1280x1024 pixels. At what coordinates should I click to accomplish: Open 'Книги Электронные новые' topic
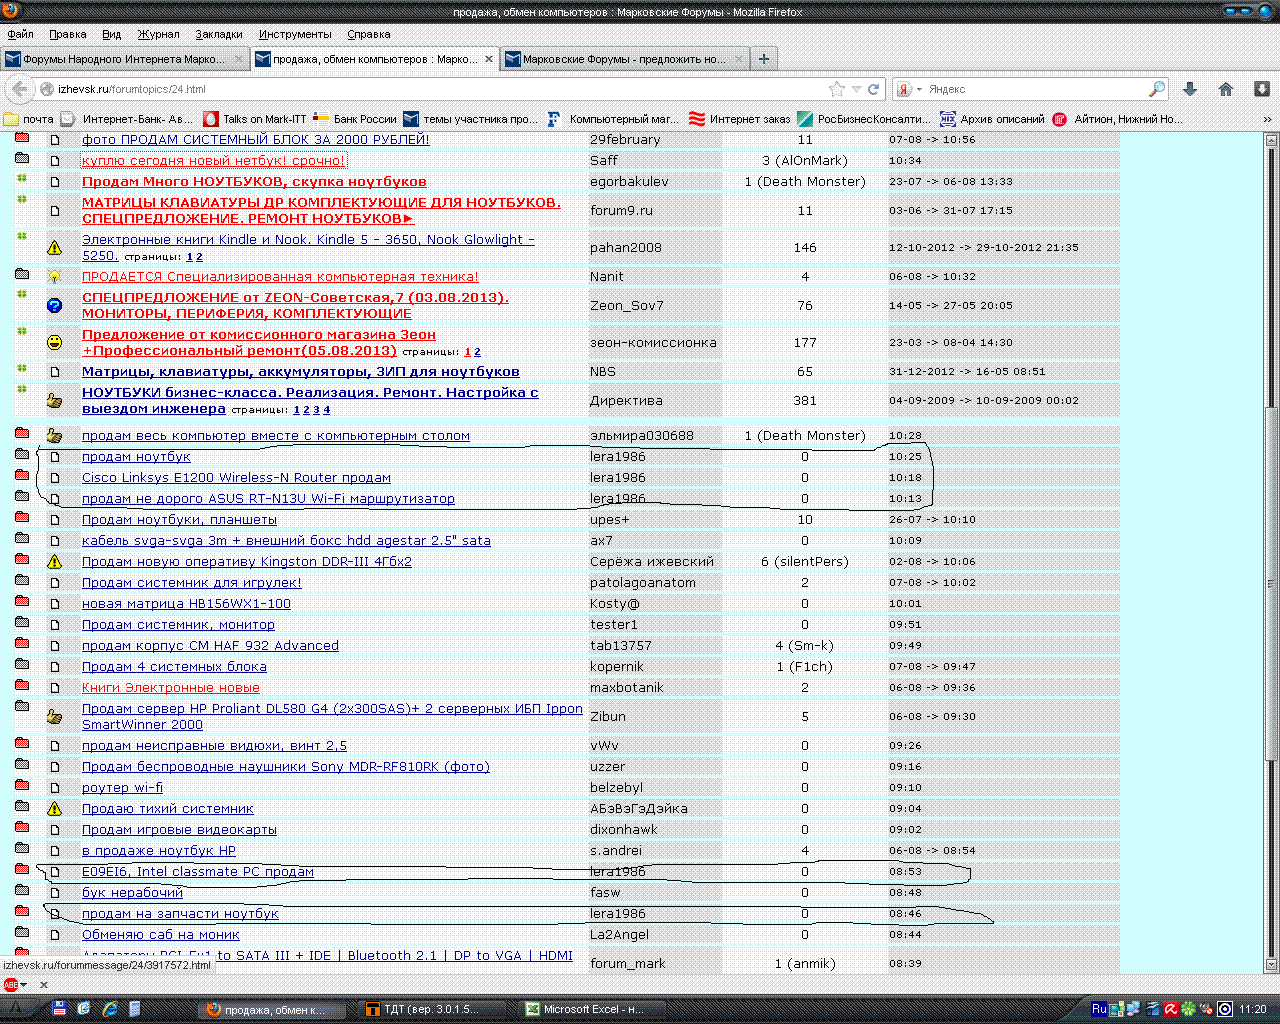tap(170, 687)
